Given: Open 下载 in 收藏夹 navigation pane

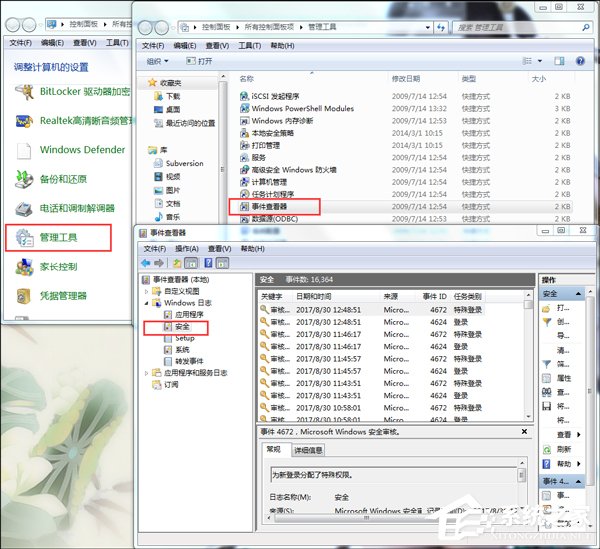Looking at the screenshot, I should [167, 96].
